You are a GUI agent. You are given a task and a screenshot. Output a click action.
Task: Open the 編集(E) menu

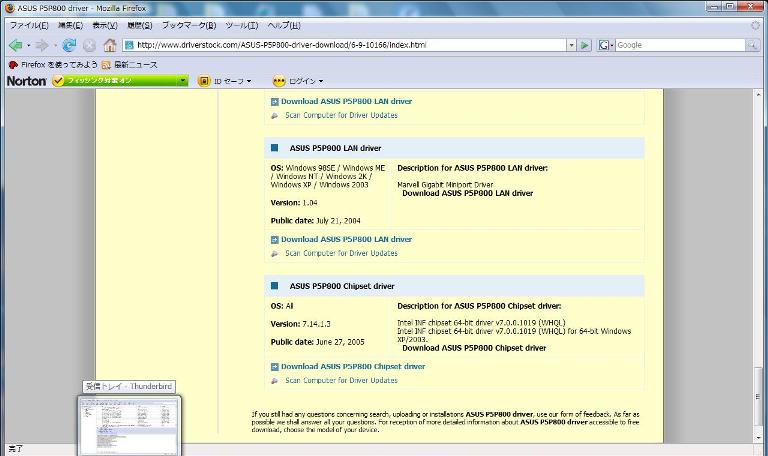tap(70, 25)
